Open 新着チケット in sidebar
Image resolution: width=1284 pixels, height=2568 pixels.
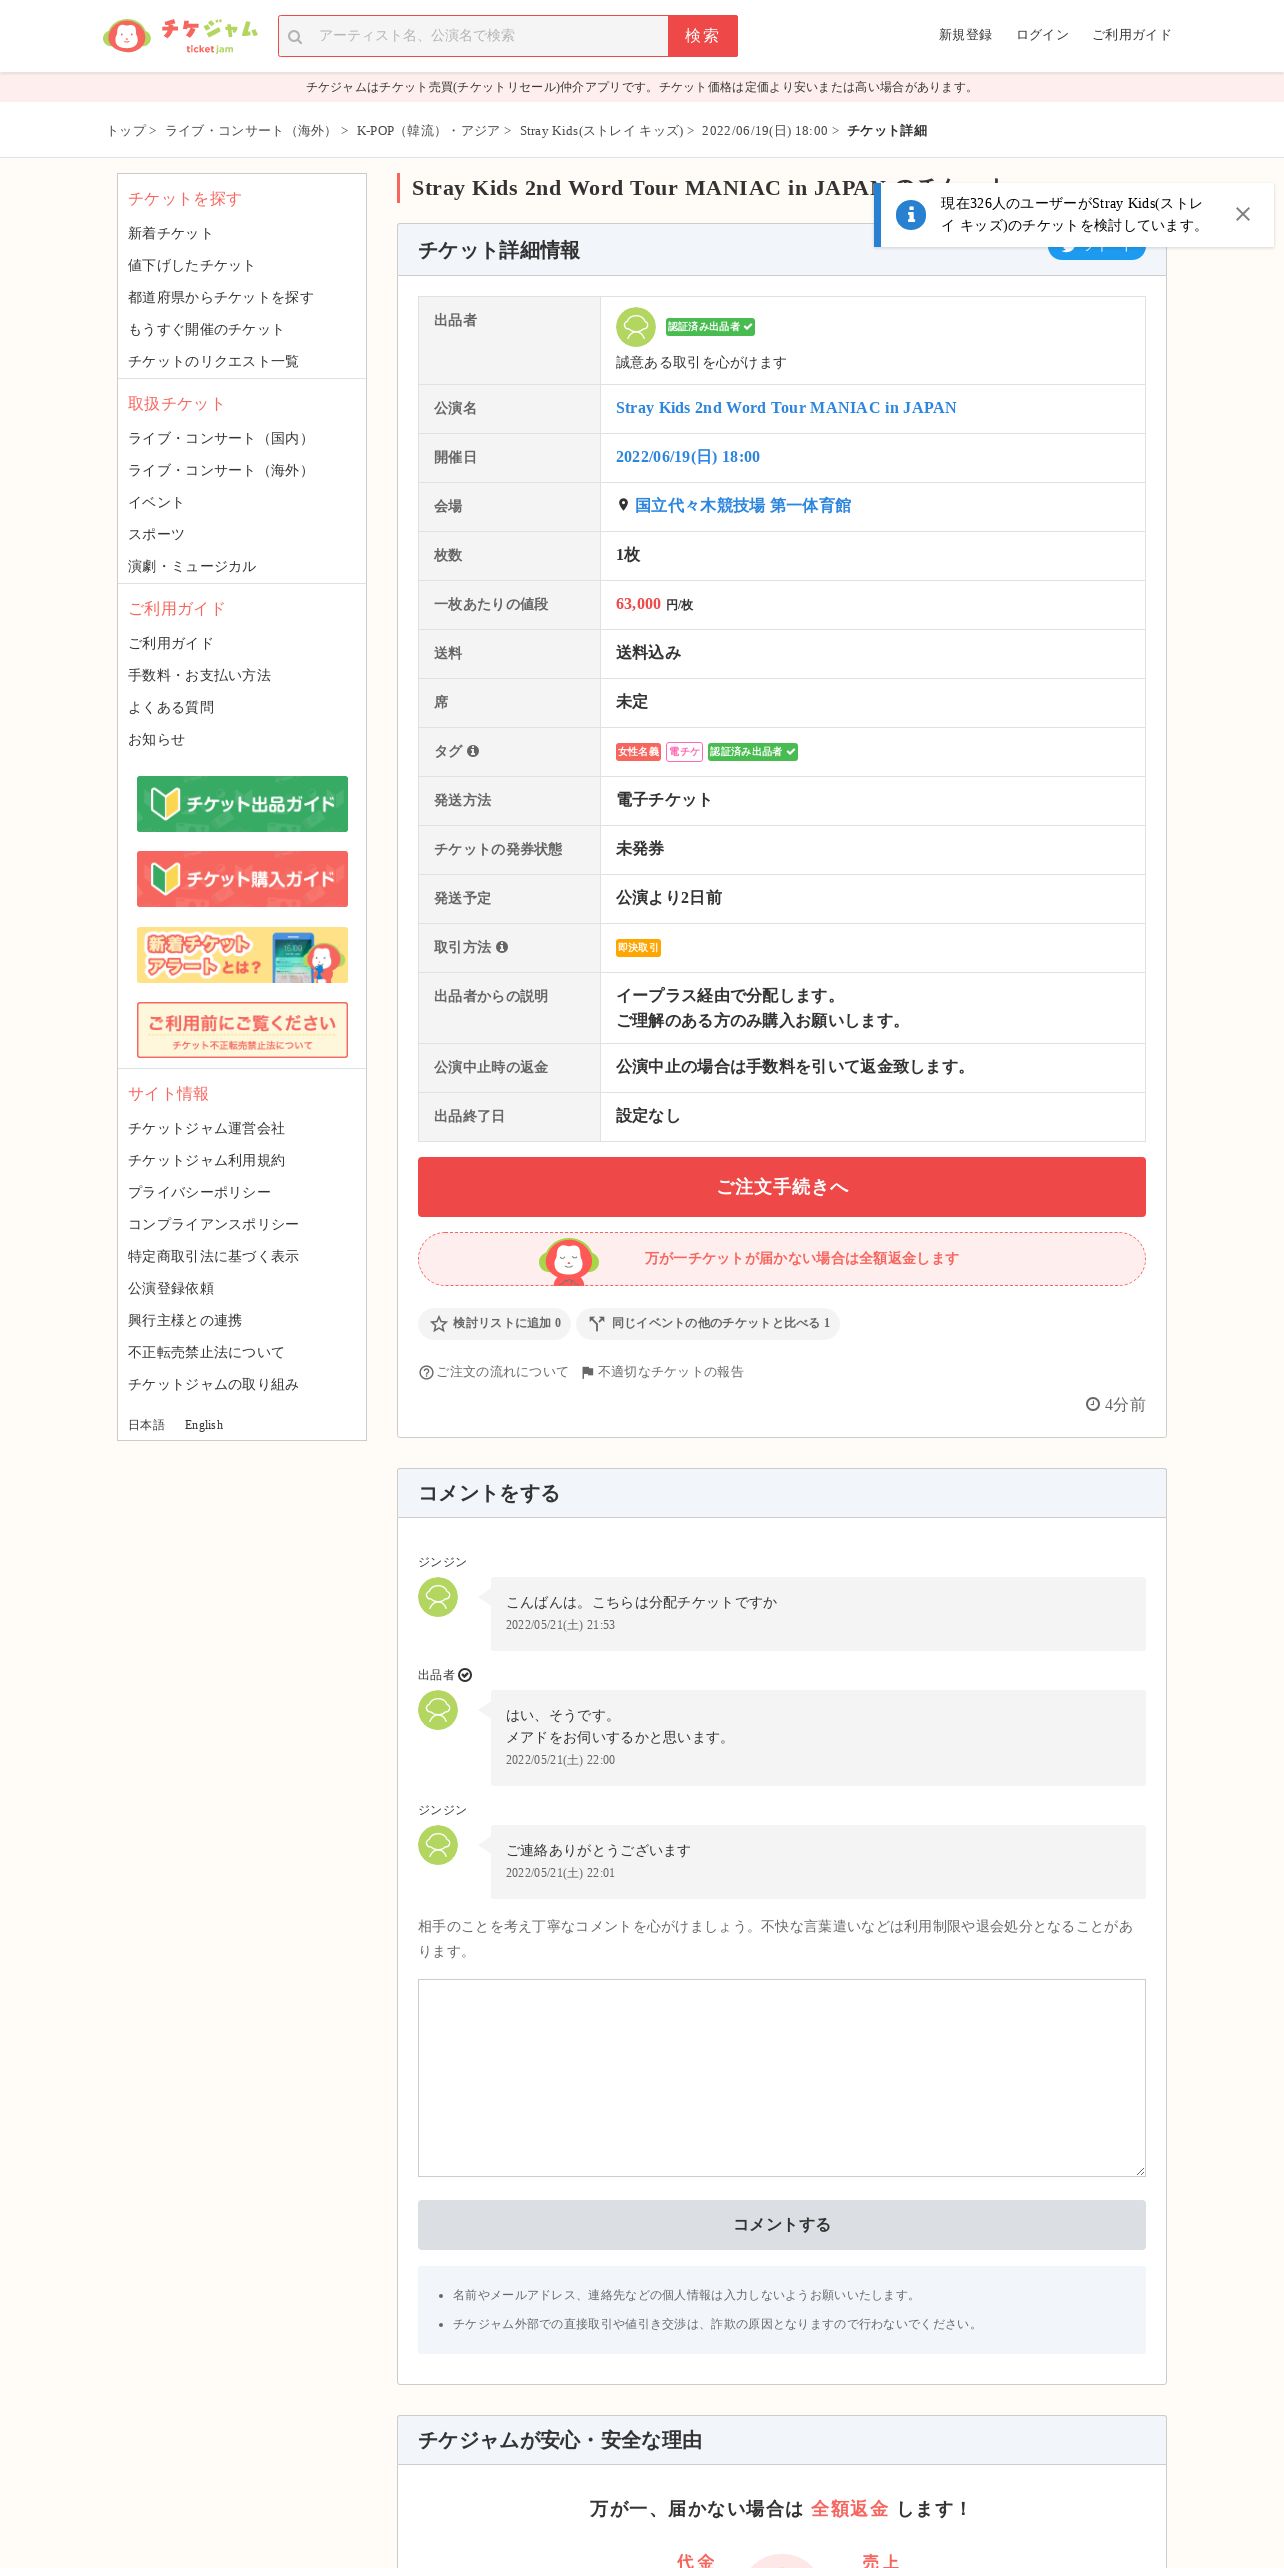tap(170, 233)
